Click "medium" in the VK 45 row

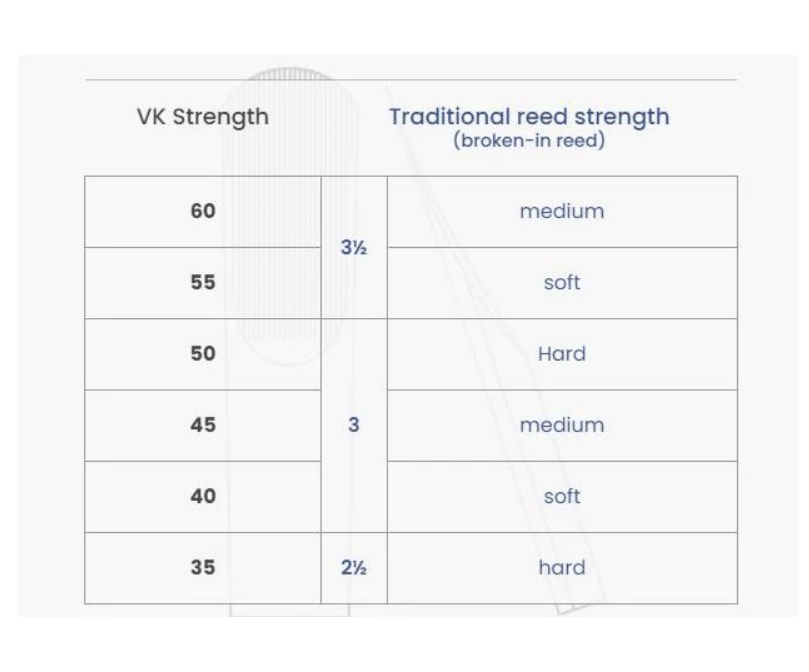coord(562,425)
